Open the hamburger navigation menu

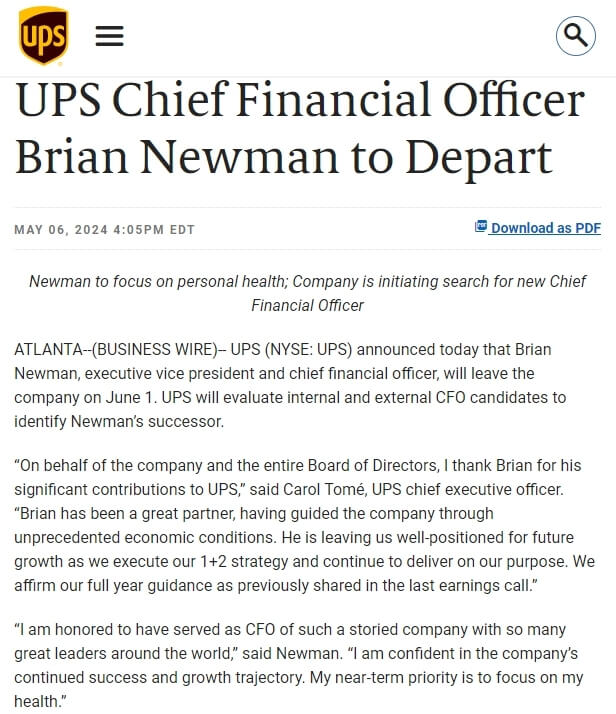109,36
